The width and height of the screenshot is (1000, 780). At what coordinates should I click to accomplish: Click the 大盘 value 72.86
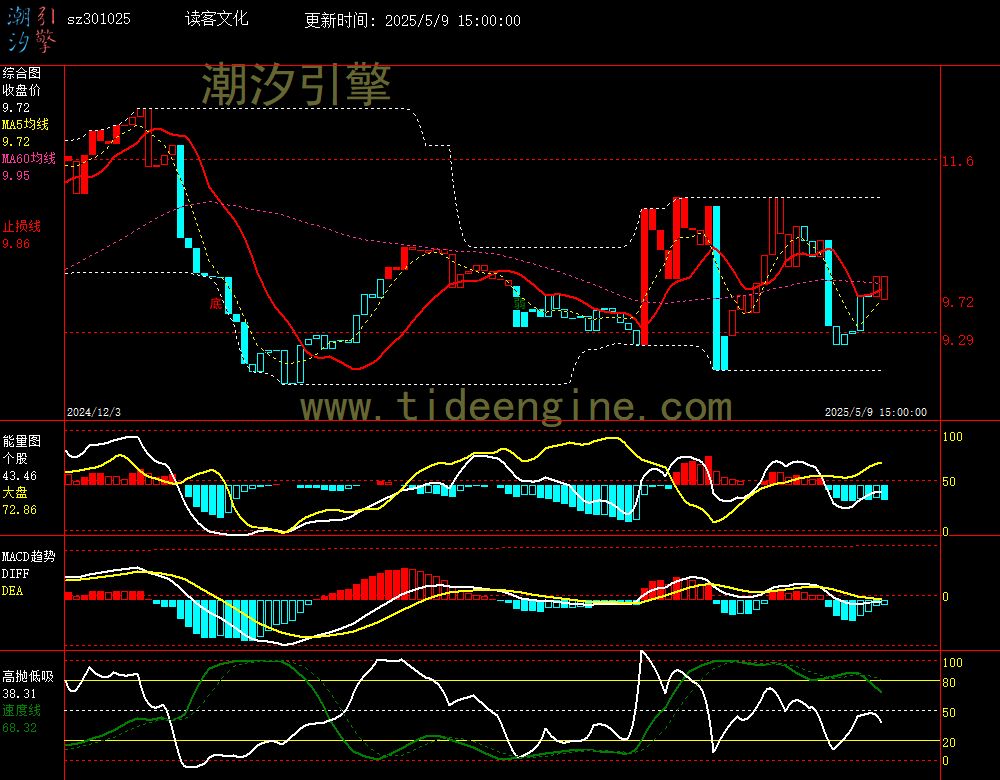coord(19,510)
